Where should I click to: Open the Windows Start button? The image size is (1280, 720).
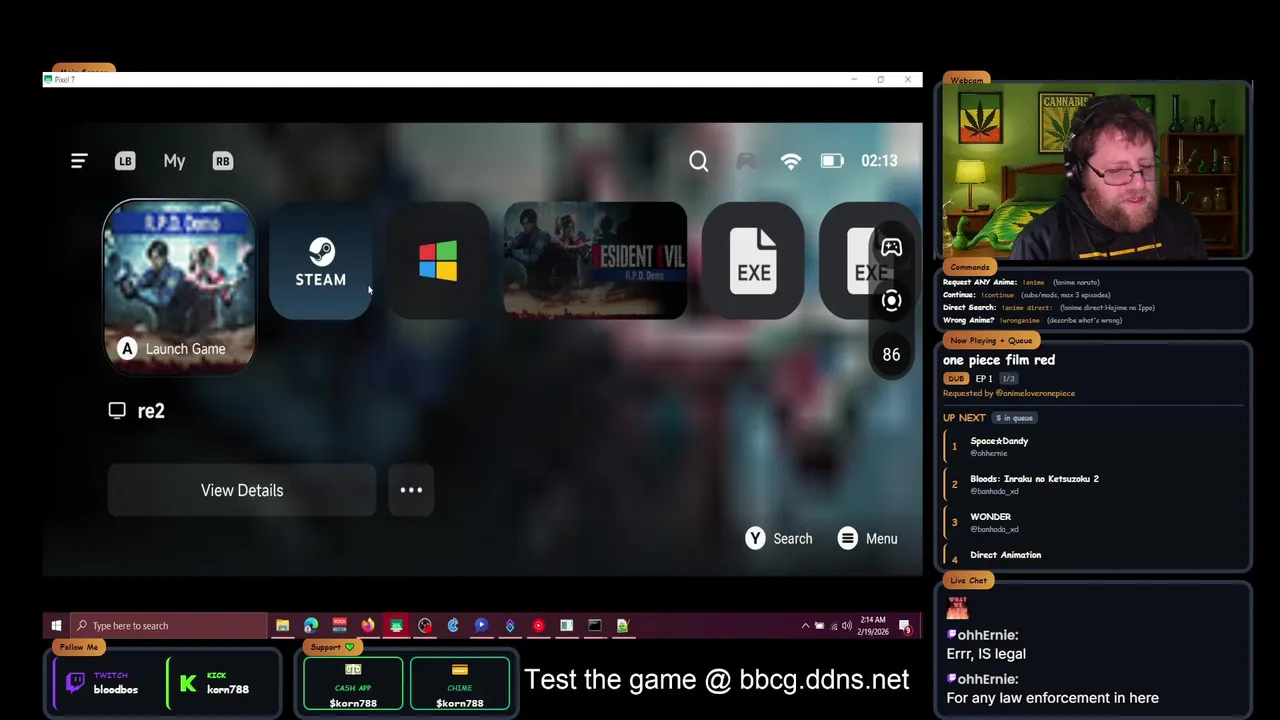(56, 626)
